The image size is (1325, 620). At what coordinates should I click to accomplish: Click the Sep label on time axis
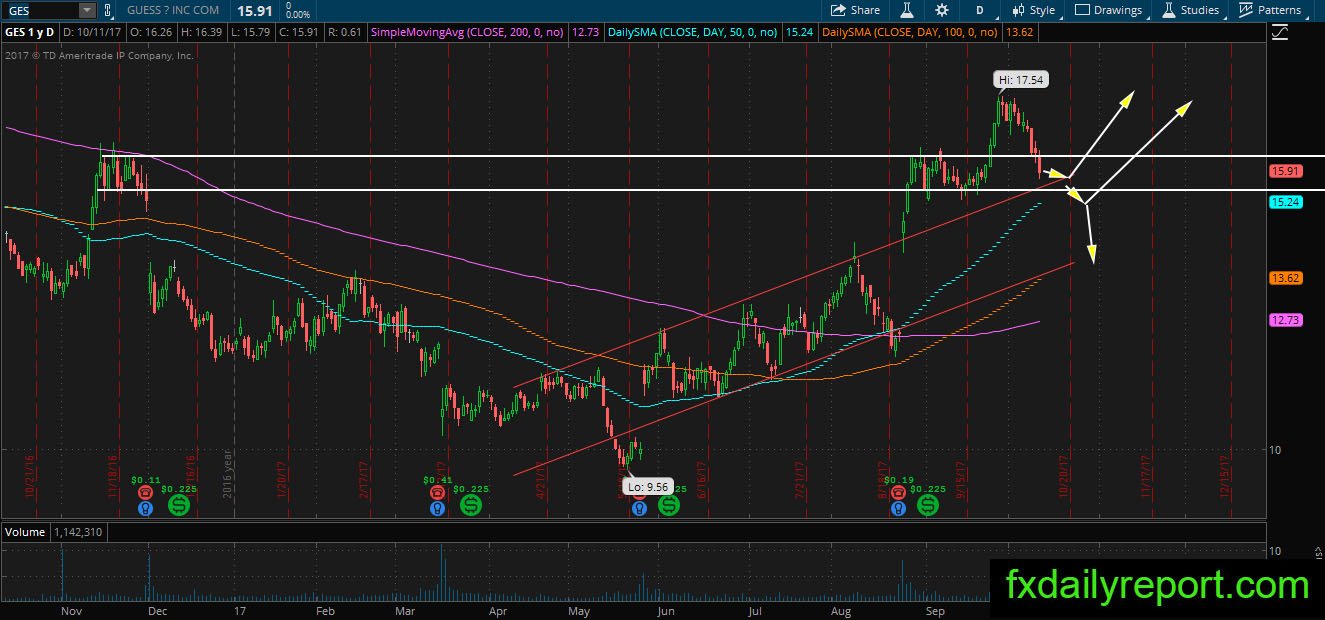click(x=935, y=609)
